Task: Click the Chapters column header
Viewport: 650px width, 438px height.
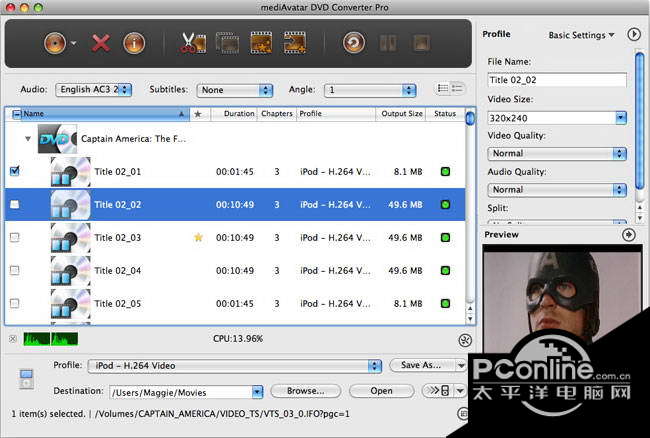Action: click(x=276, y=114)
